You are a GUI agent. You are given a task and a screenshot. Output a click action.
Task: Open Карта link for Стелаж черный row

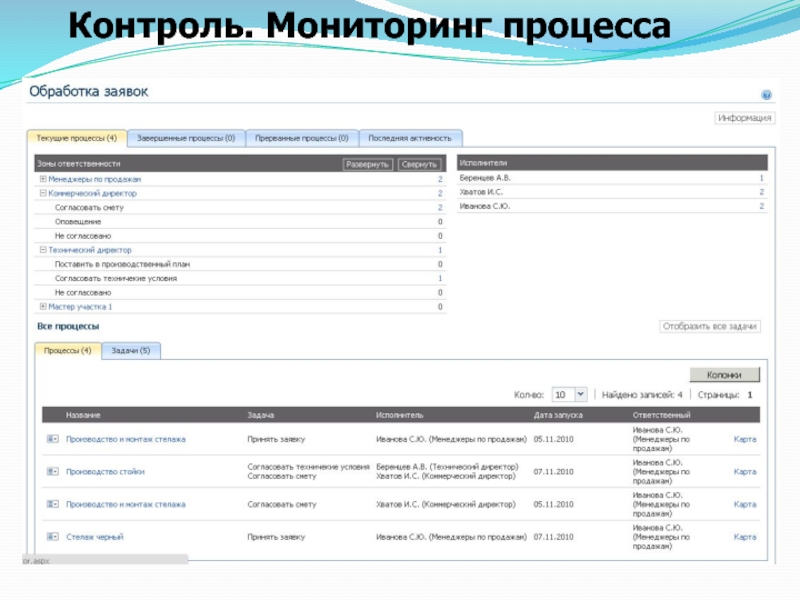tap(745, 537)
